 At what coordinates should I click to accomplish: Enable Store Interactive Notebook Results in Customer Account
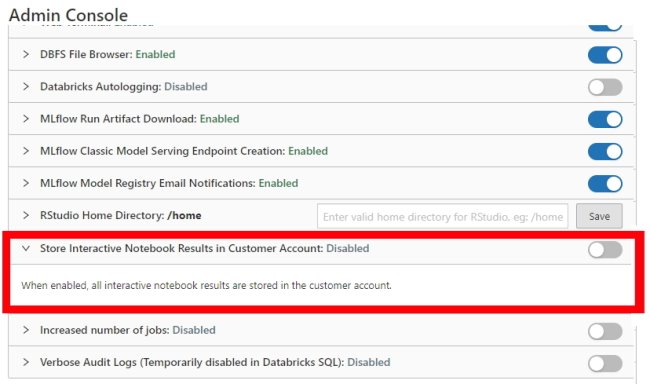click(605, 250)
